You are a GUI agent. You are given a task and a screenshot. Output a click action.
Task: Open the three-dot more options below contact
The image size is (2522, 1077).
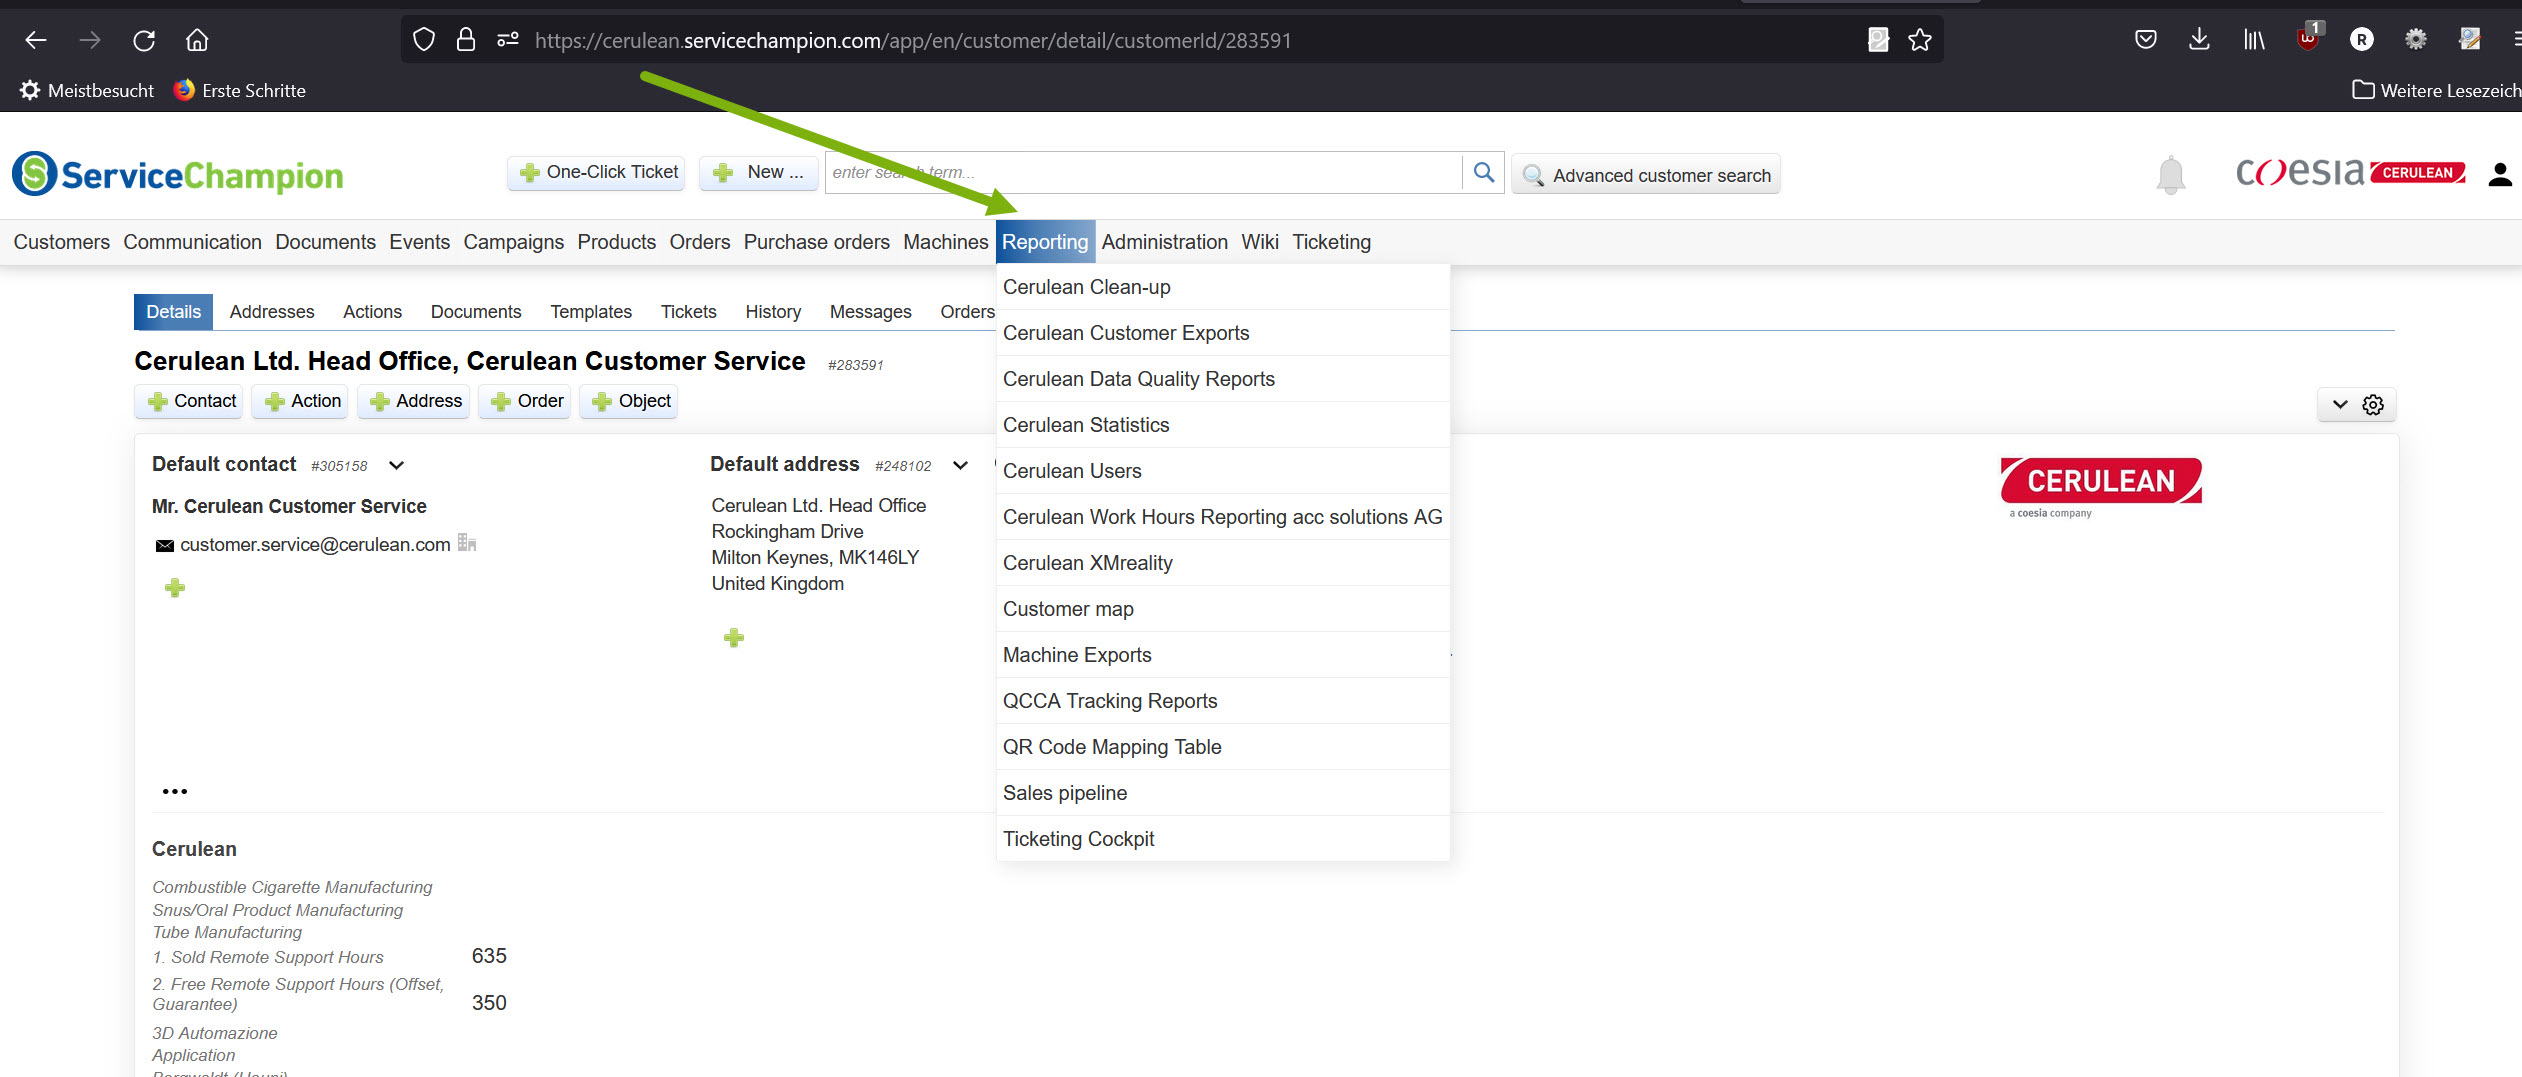coord(175,791)
